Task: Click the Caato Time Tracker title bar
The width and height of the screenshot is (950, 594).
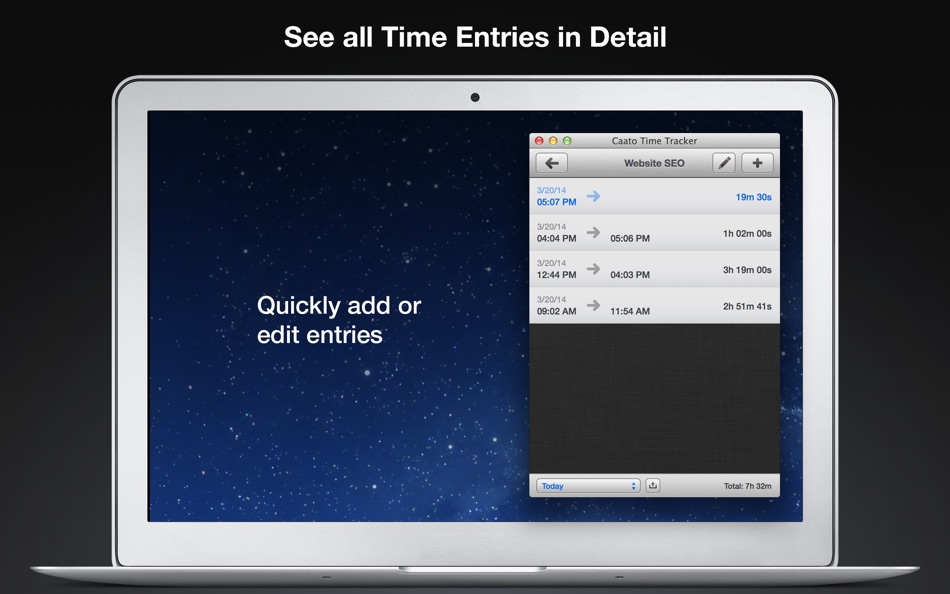Action: click(654, 141)
